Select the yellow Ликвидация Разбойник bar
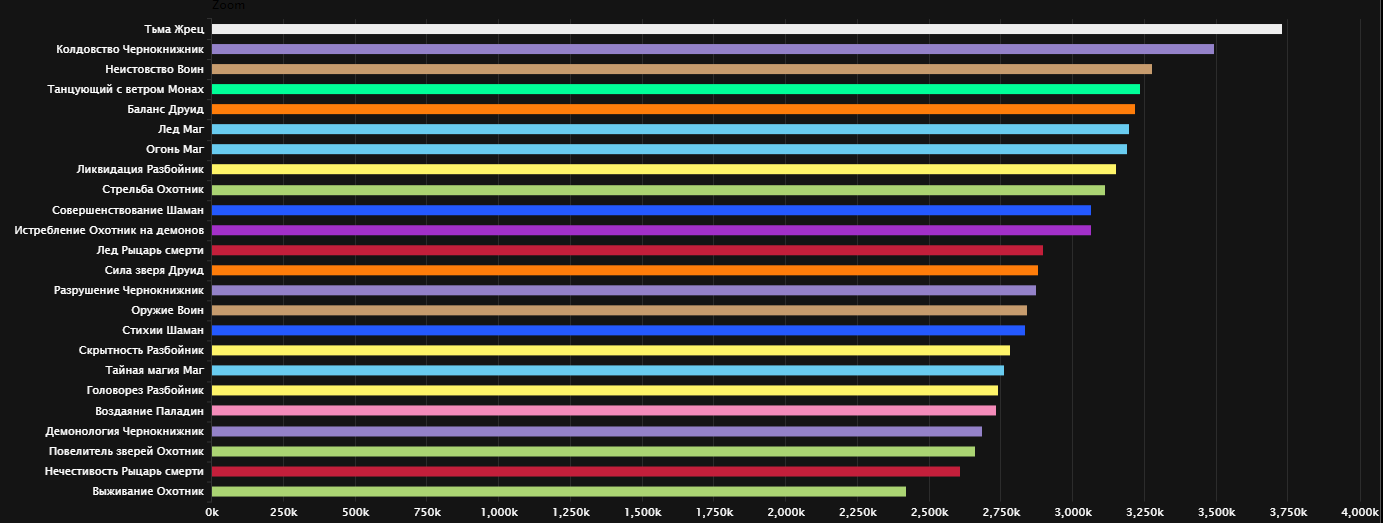 click(664, 169)
